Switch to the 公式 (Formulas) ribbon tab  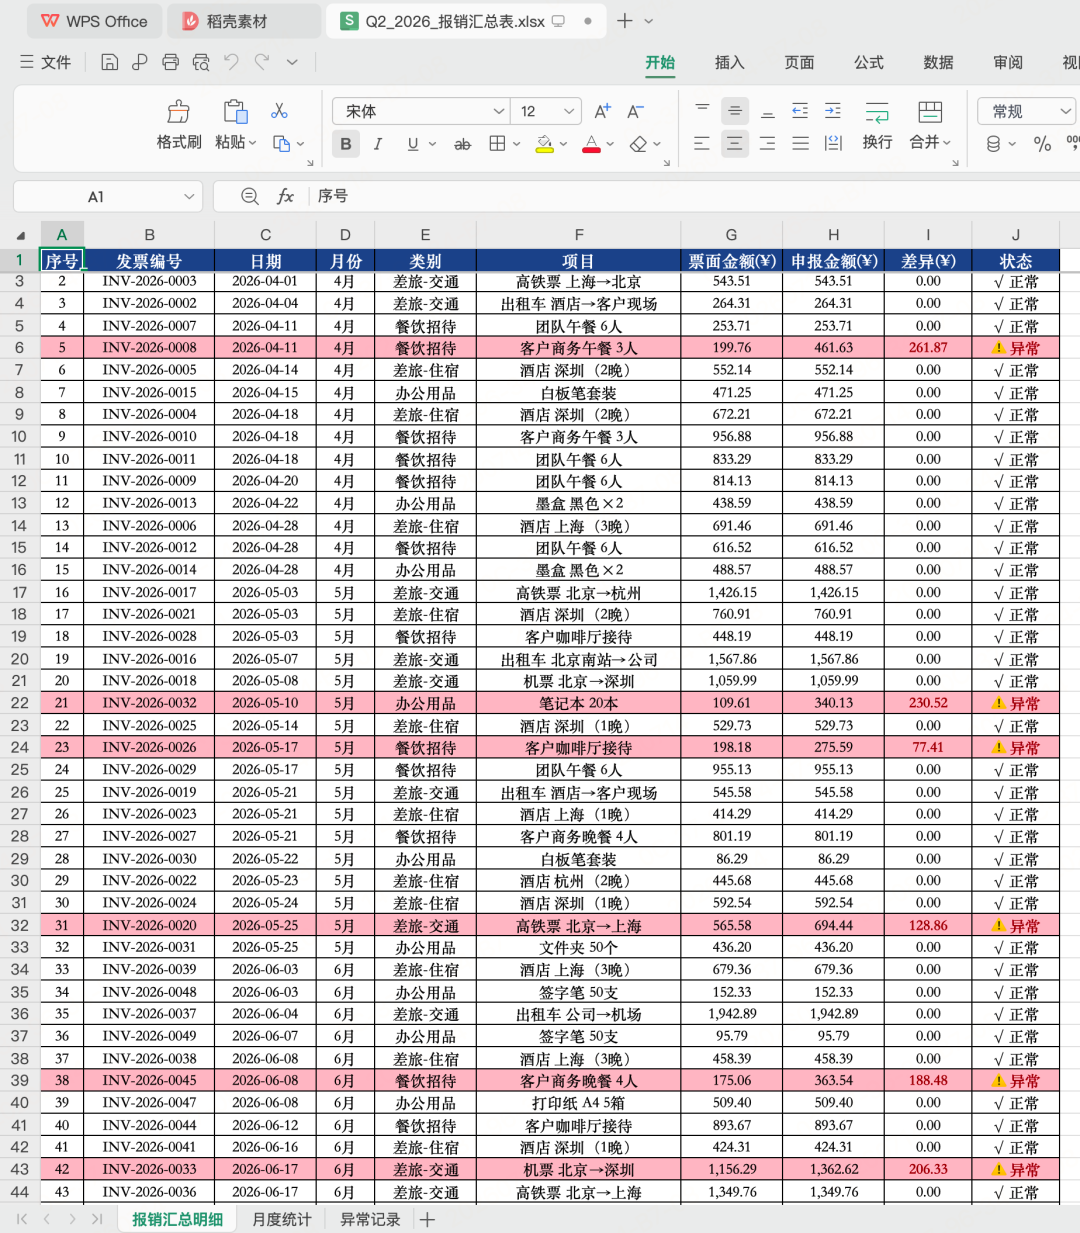click(x=868, y=62)
